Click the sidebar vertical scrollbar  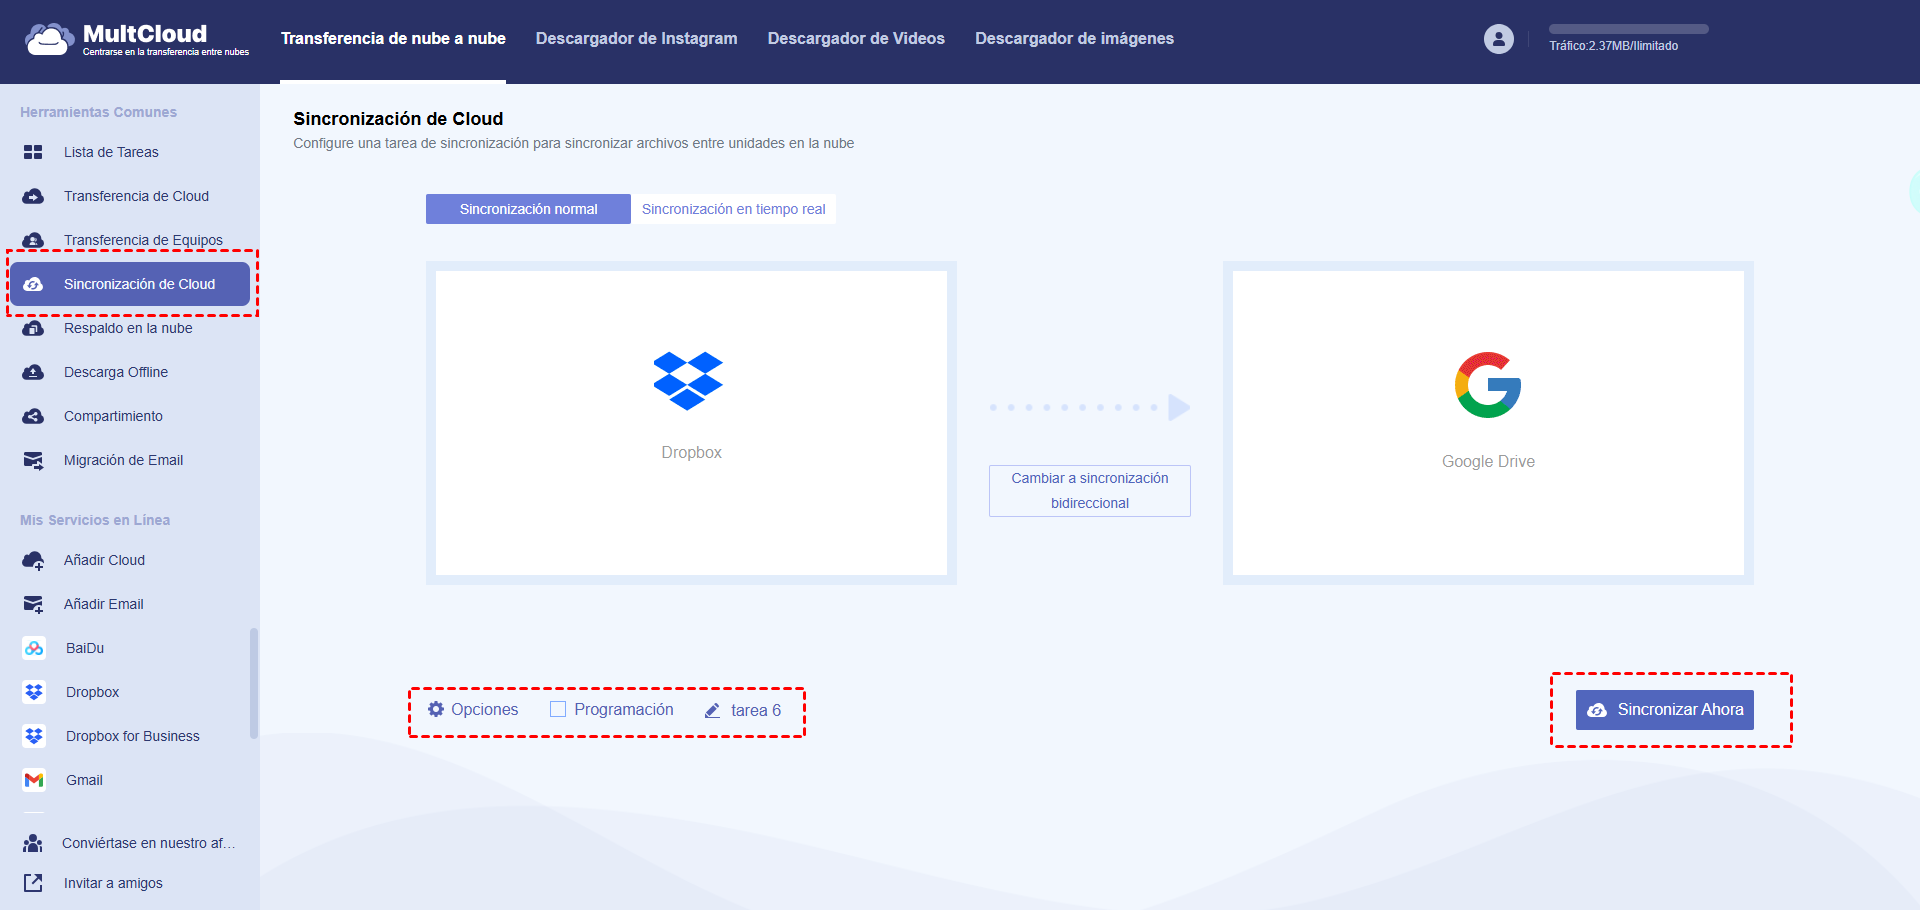tap(254, 683)
